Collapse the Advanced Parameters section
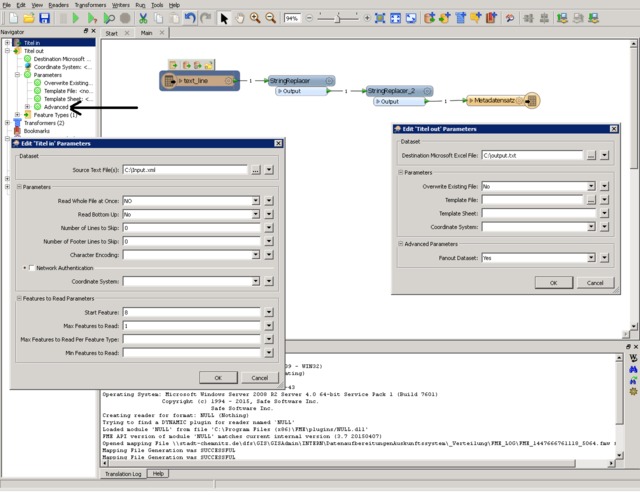Screen dimensions: 640x500 401,243
